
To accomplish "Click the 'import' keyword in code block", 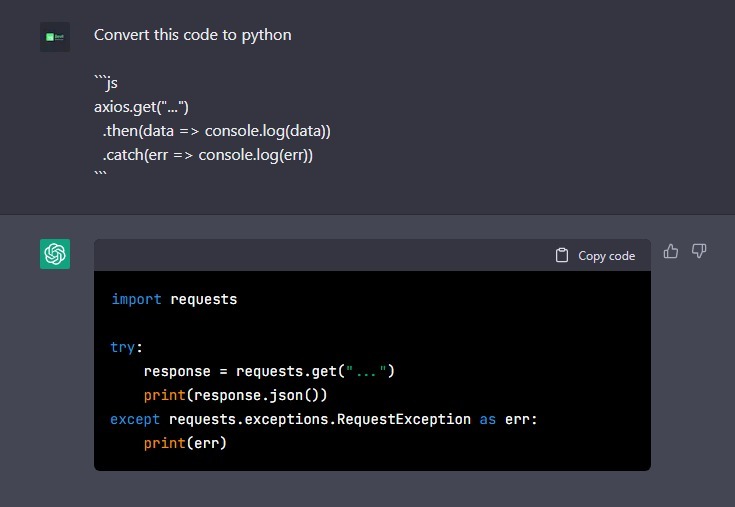I will tap(136, 299).
